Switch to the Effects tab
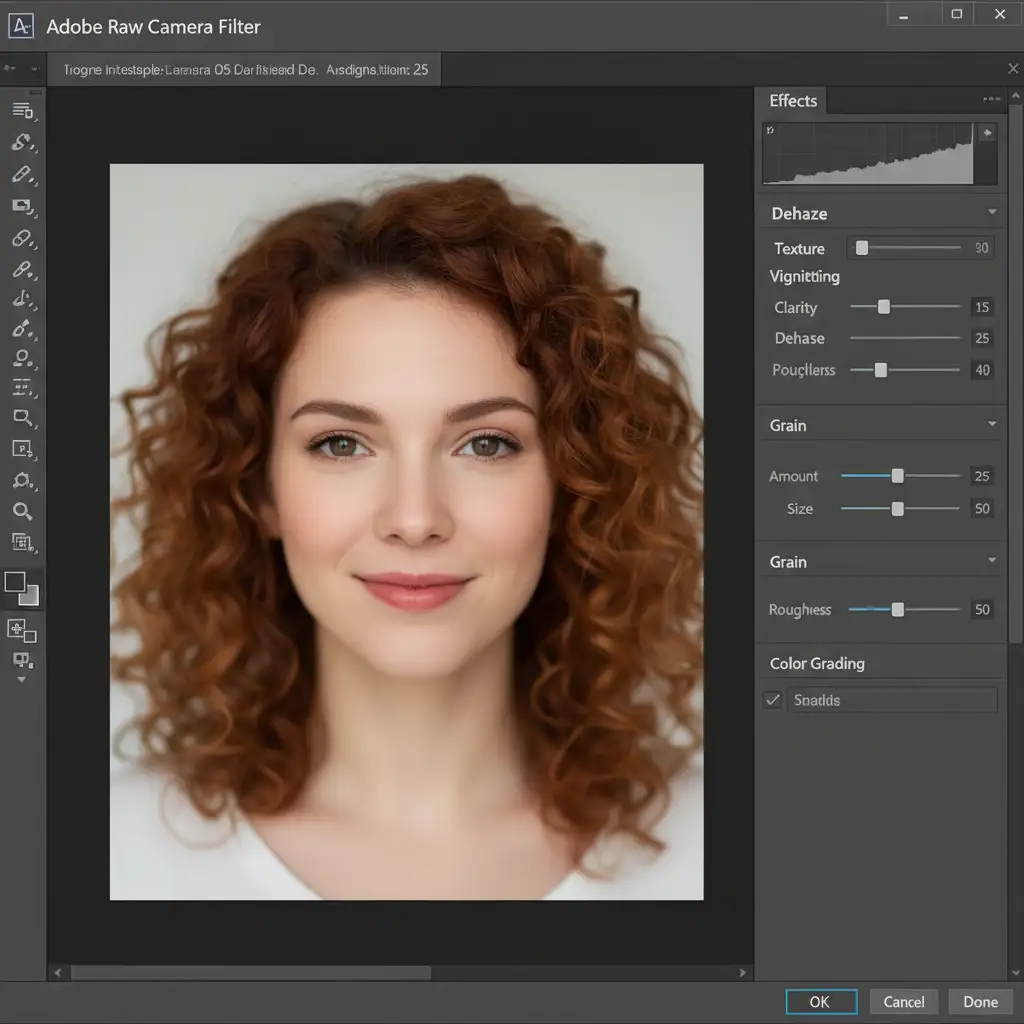This screenshot has height=1024, width=1024. 793,101
